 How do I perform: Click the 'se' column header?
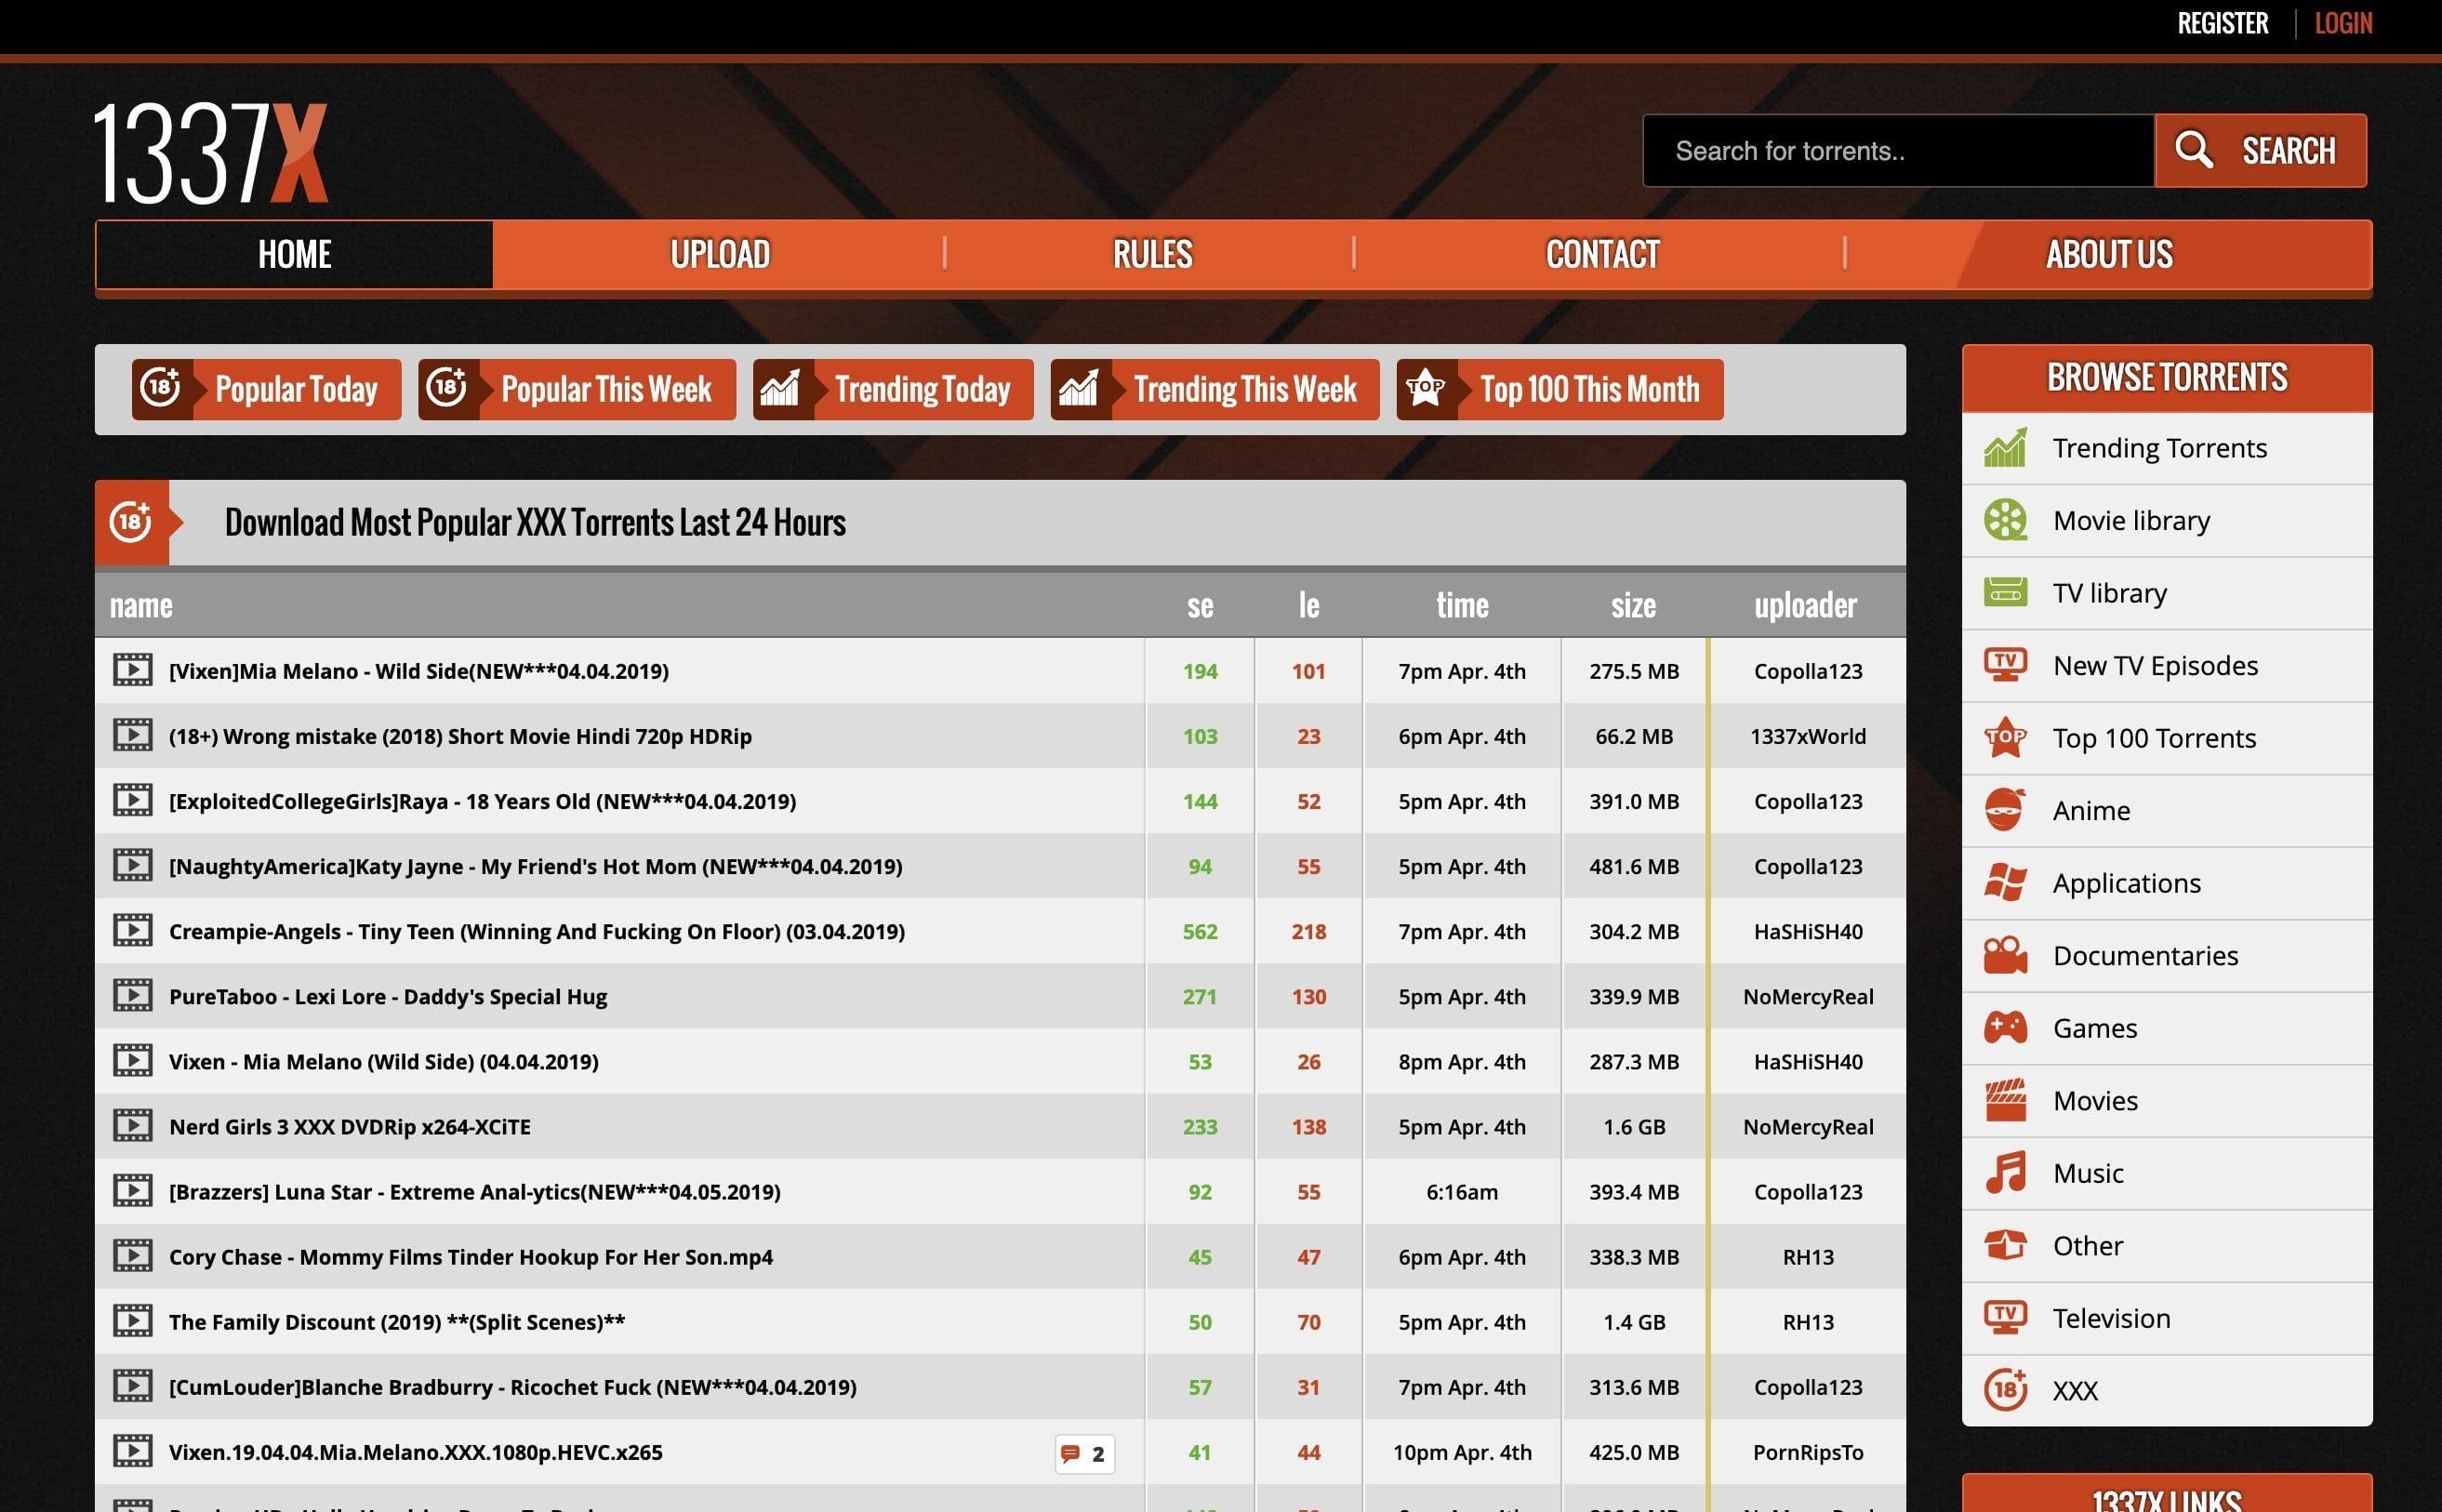tap(1200, 605)
